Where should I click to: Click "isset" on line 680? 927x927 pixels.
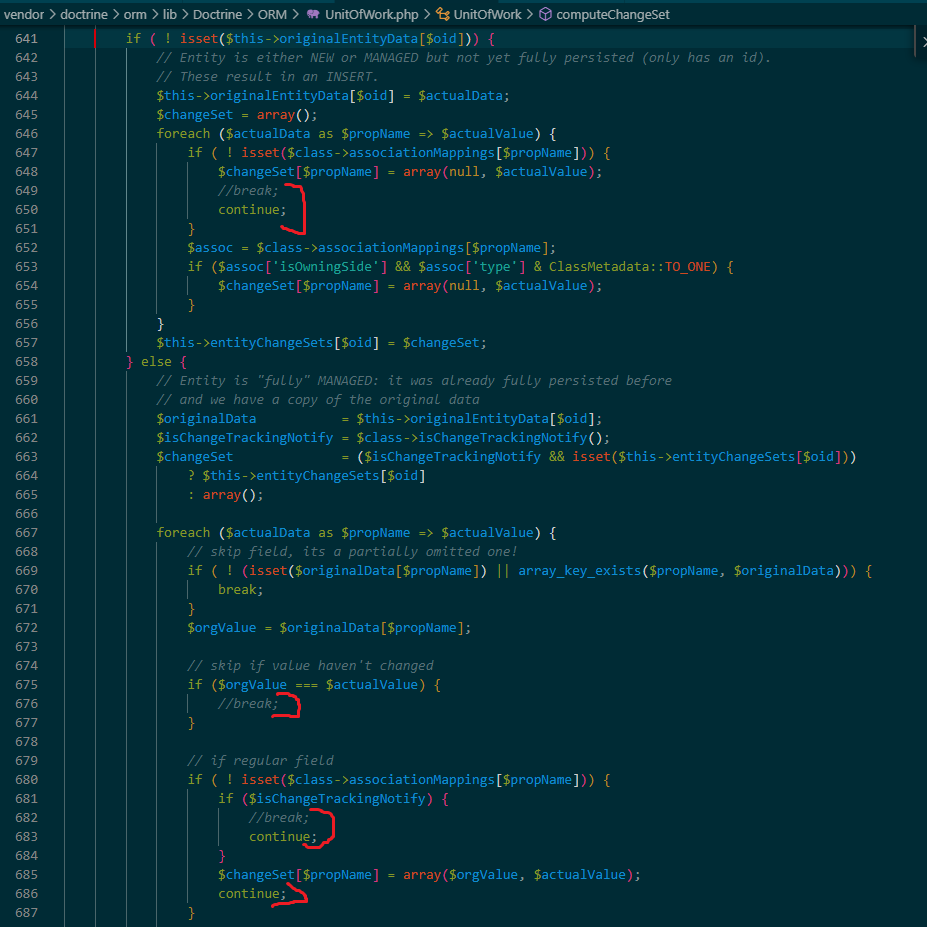260,779
